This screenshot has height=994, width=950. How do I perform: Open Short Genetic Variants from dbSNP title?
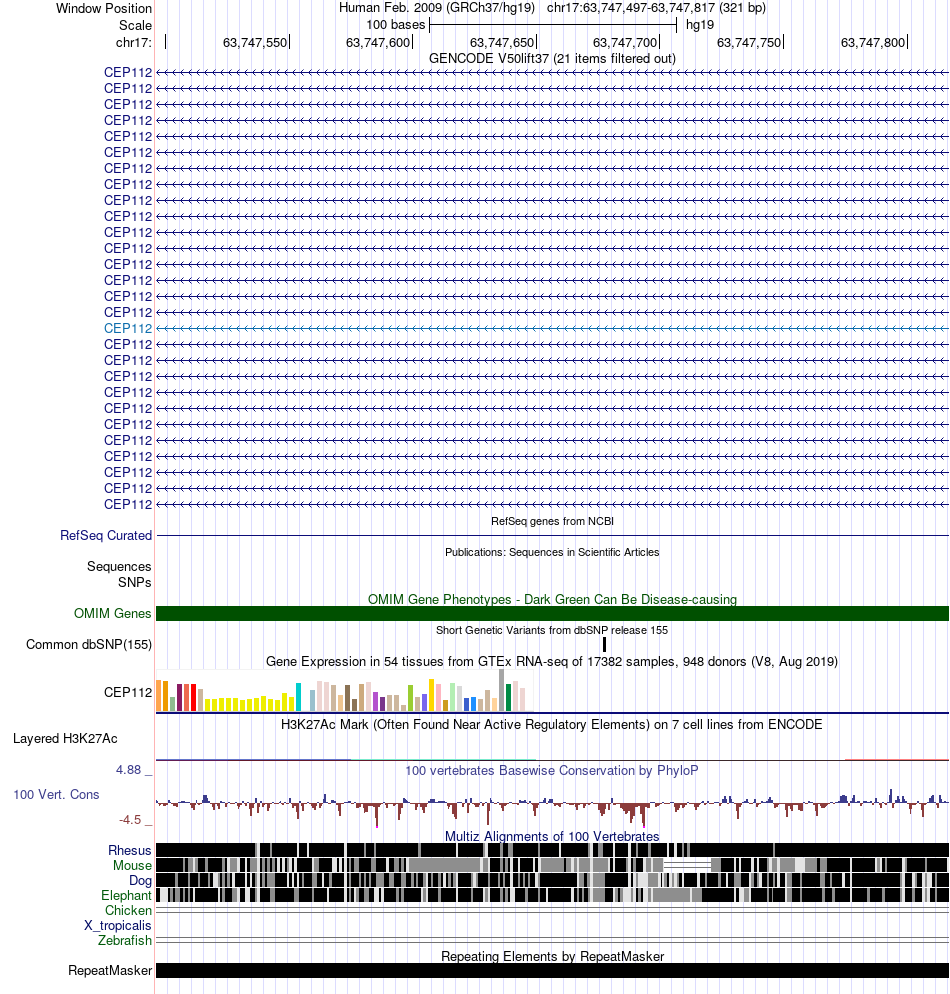552,630
